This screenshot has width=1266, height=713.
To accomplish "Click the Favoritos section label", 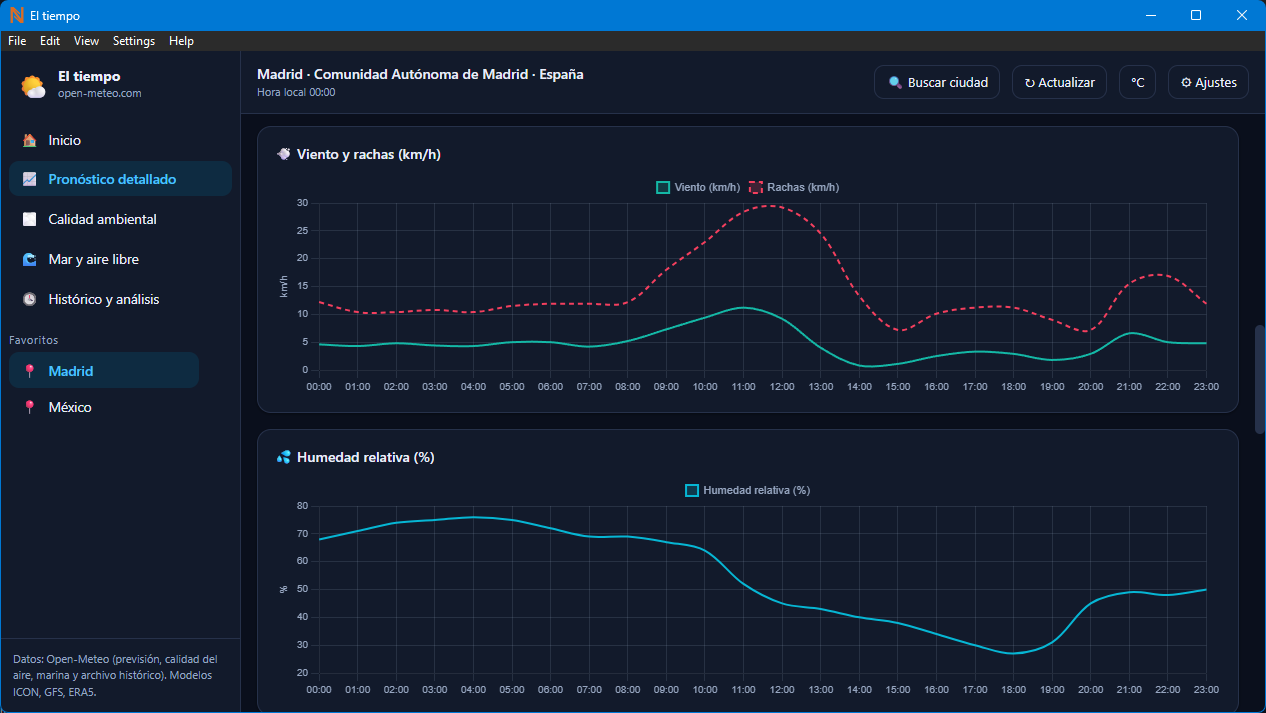I will (x=34, y=340).
